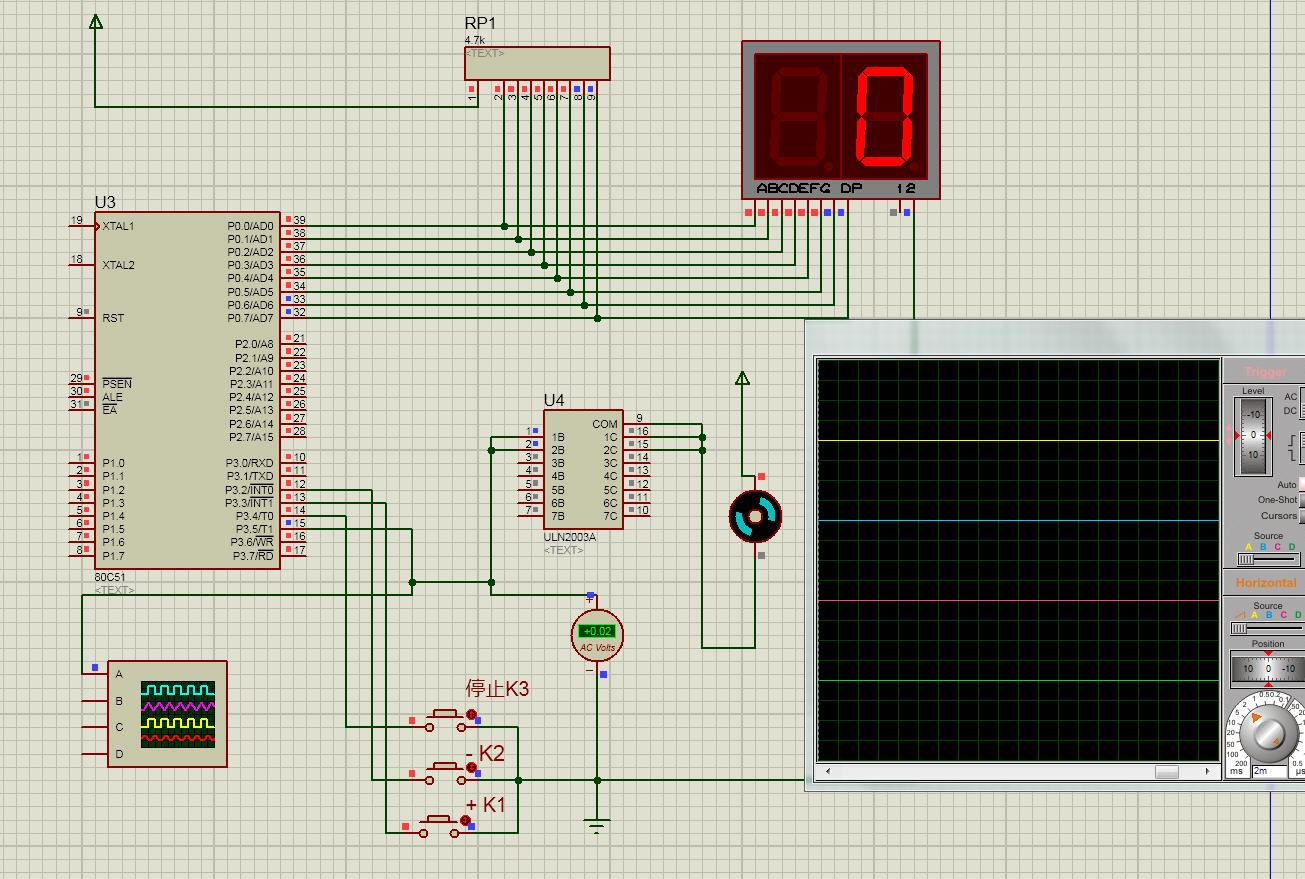Click the ground terminal symbol
Screen dimensions: 1305x879
597,826
